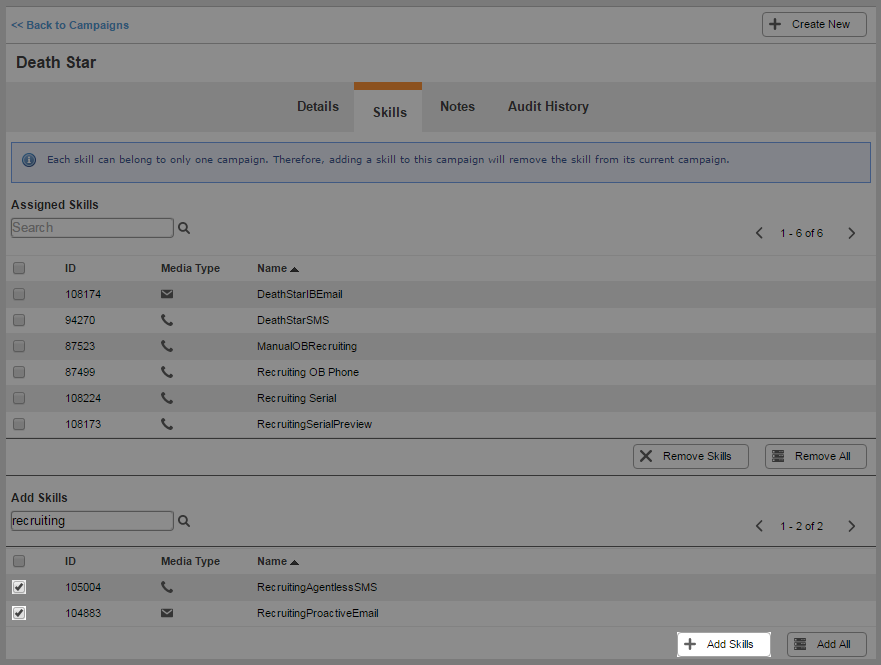Click the Assigned Skills search field
Screen dimensions: 881x665
92,228
